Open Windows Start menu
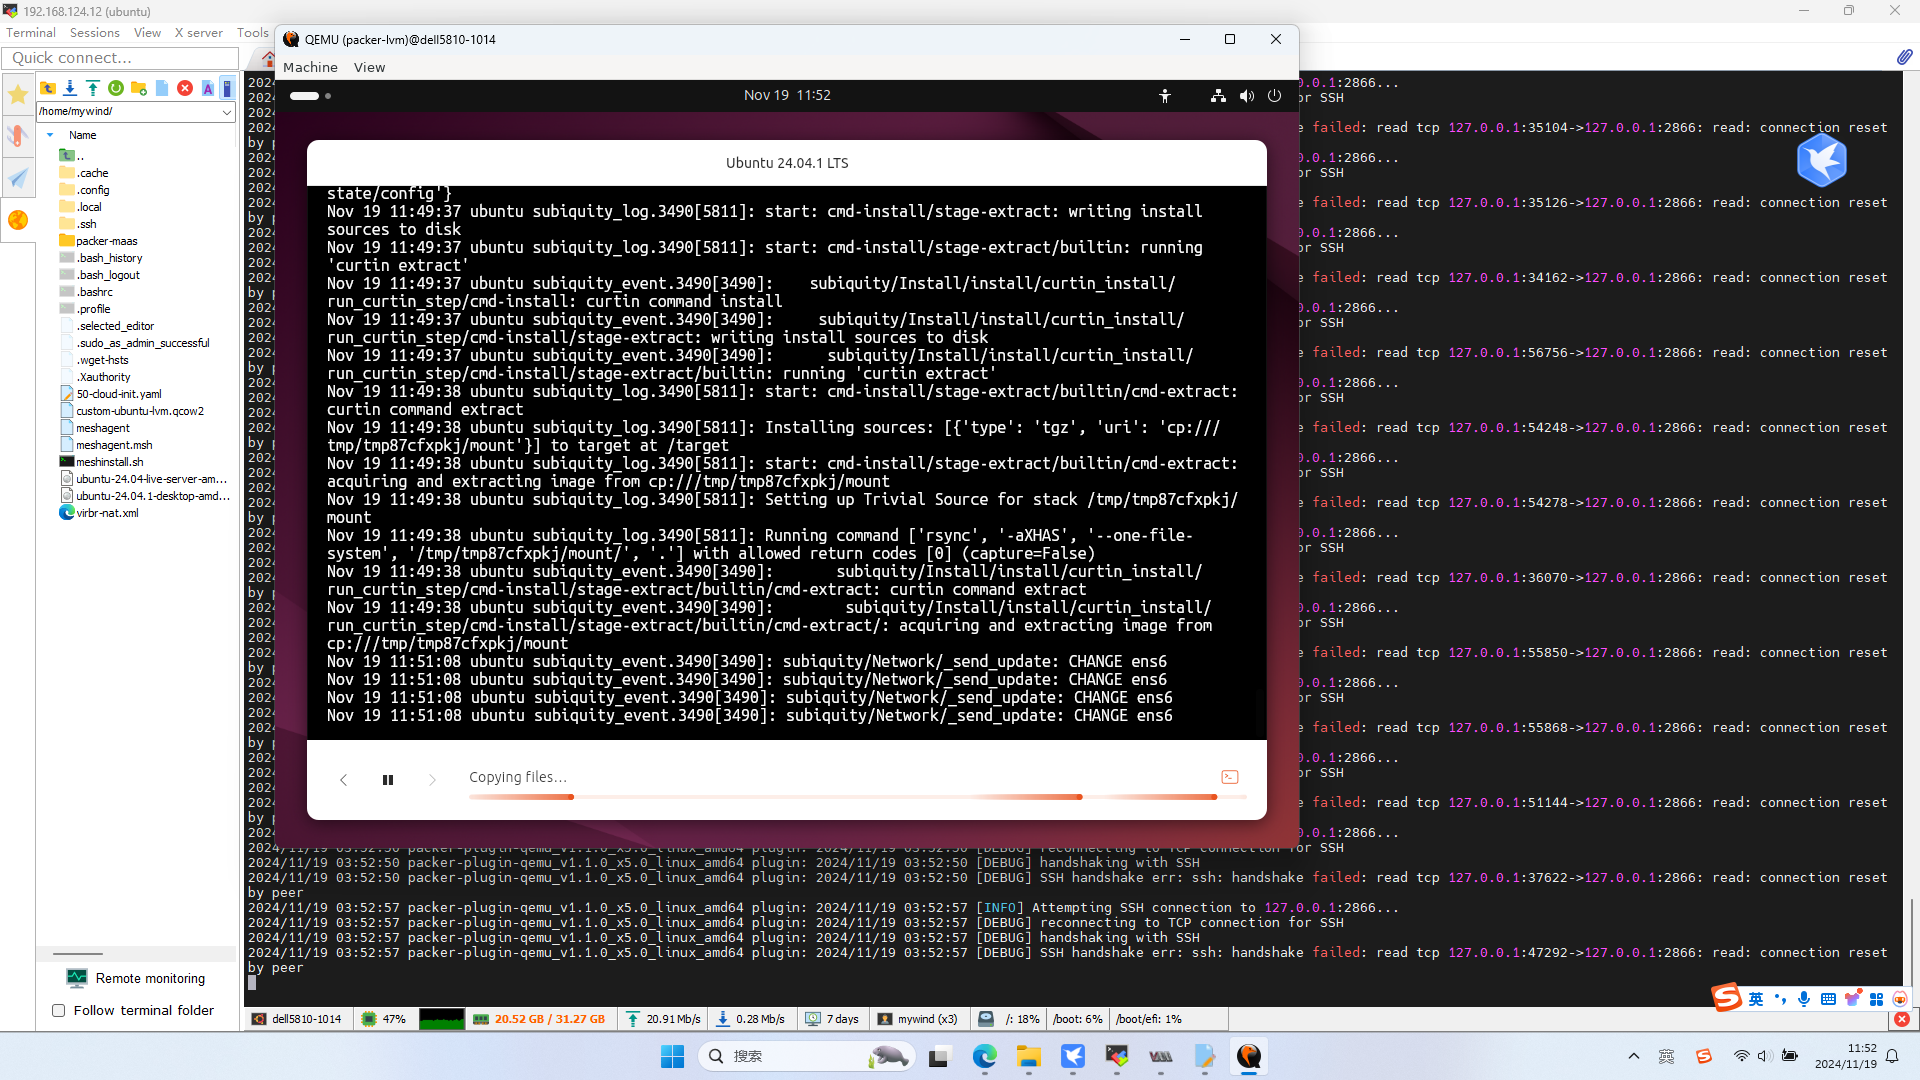Viewport: 1920px width, 1080px height. click(672, 1056)
